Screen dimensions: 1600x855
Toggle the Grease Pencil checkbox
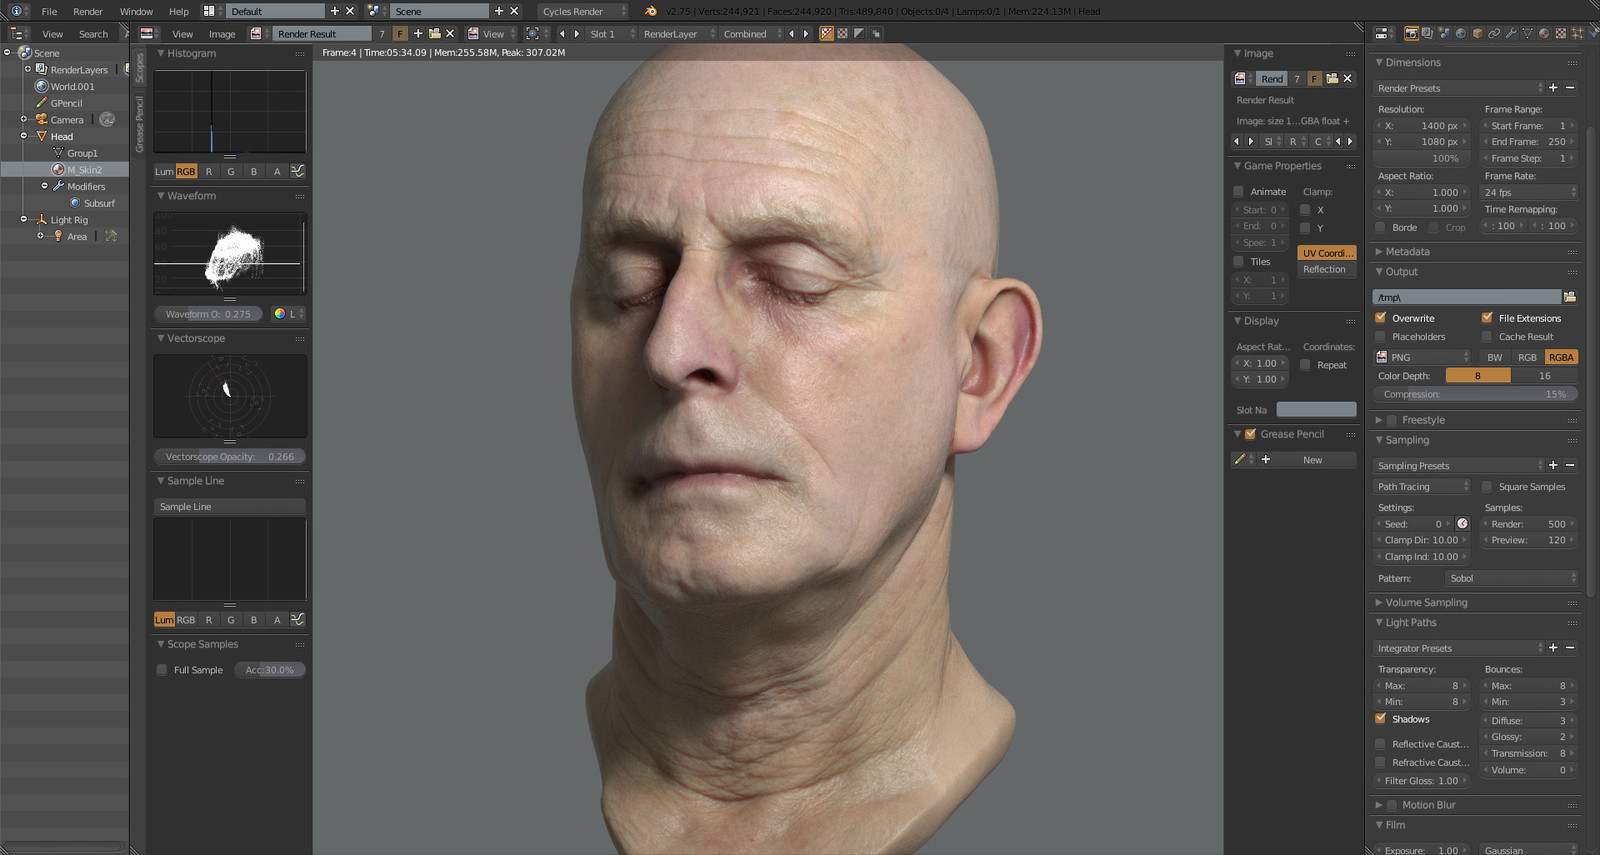pos(1250,434)
